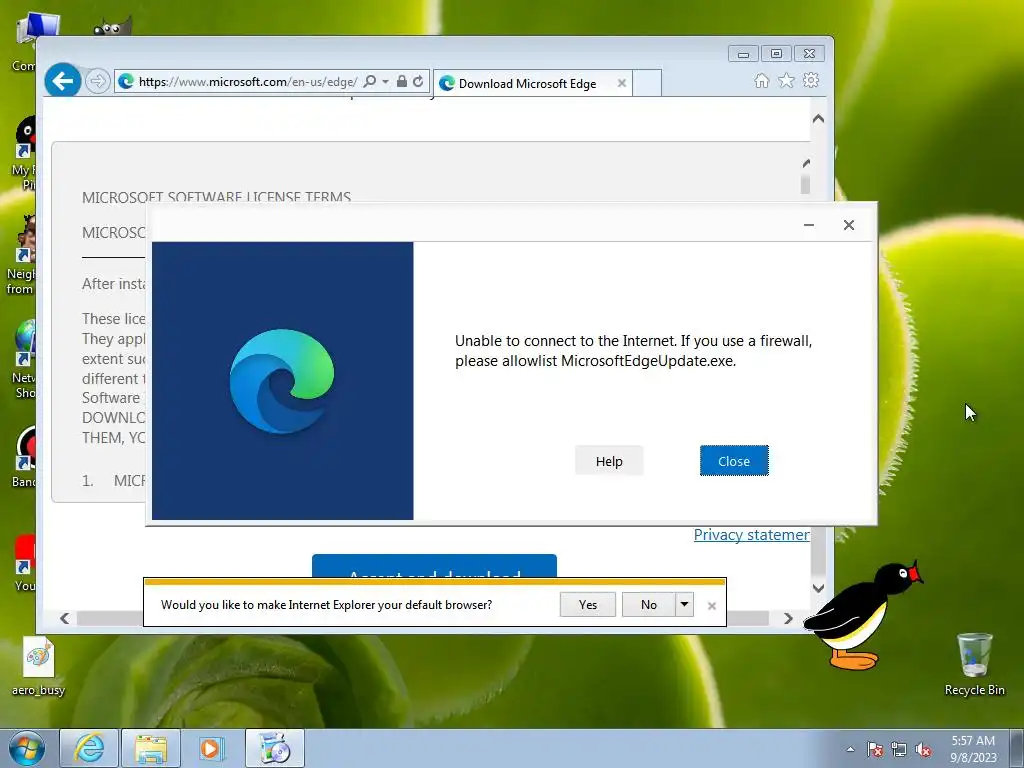Select the Recycle Bin desktop icon

point(974,664)
